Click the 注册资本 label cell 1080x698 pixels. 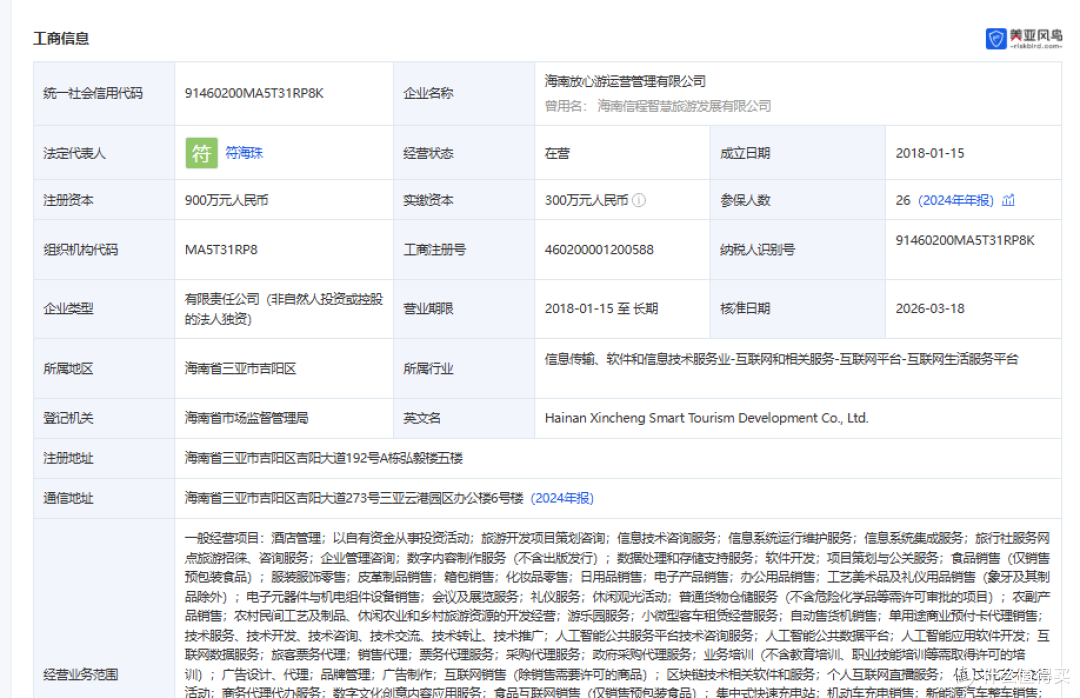104,201
